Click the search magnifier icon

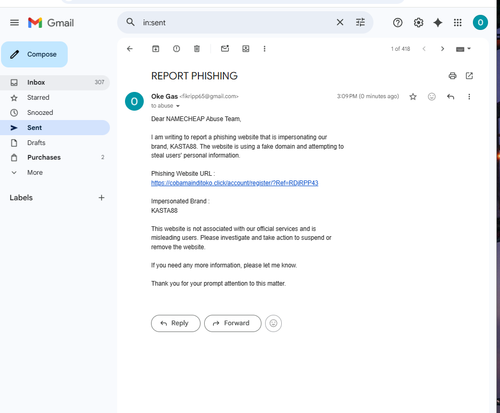click(x=130, y=22)
